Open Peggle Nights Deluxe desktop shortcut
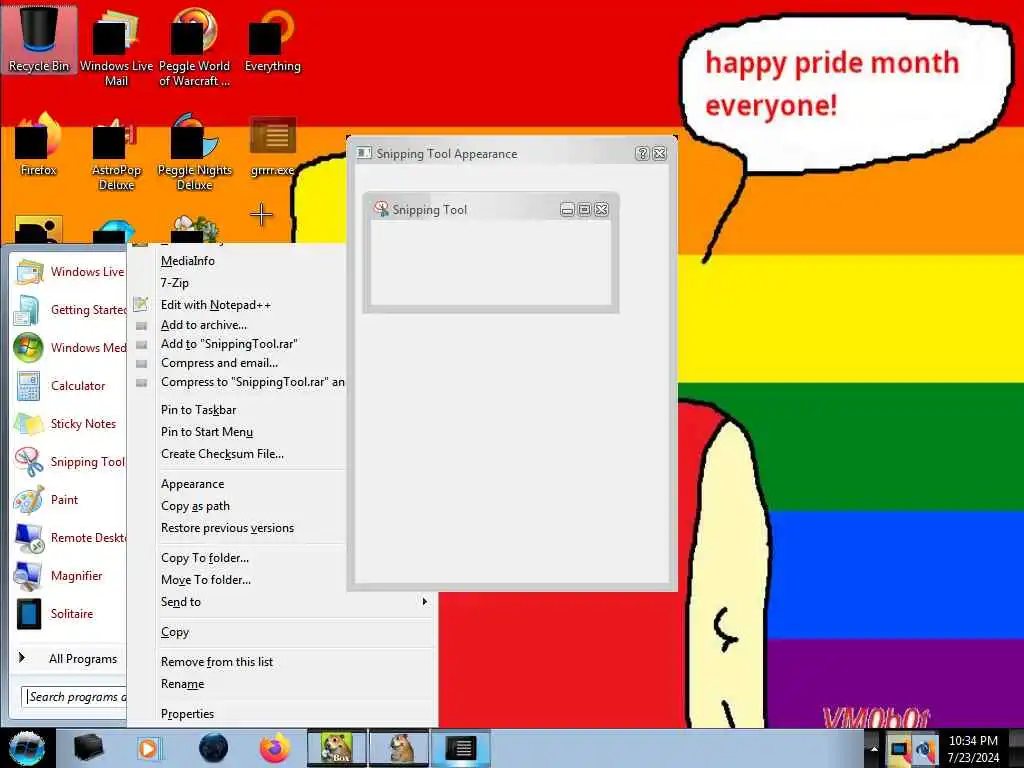 tap(194, 152)
